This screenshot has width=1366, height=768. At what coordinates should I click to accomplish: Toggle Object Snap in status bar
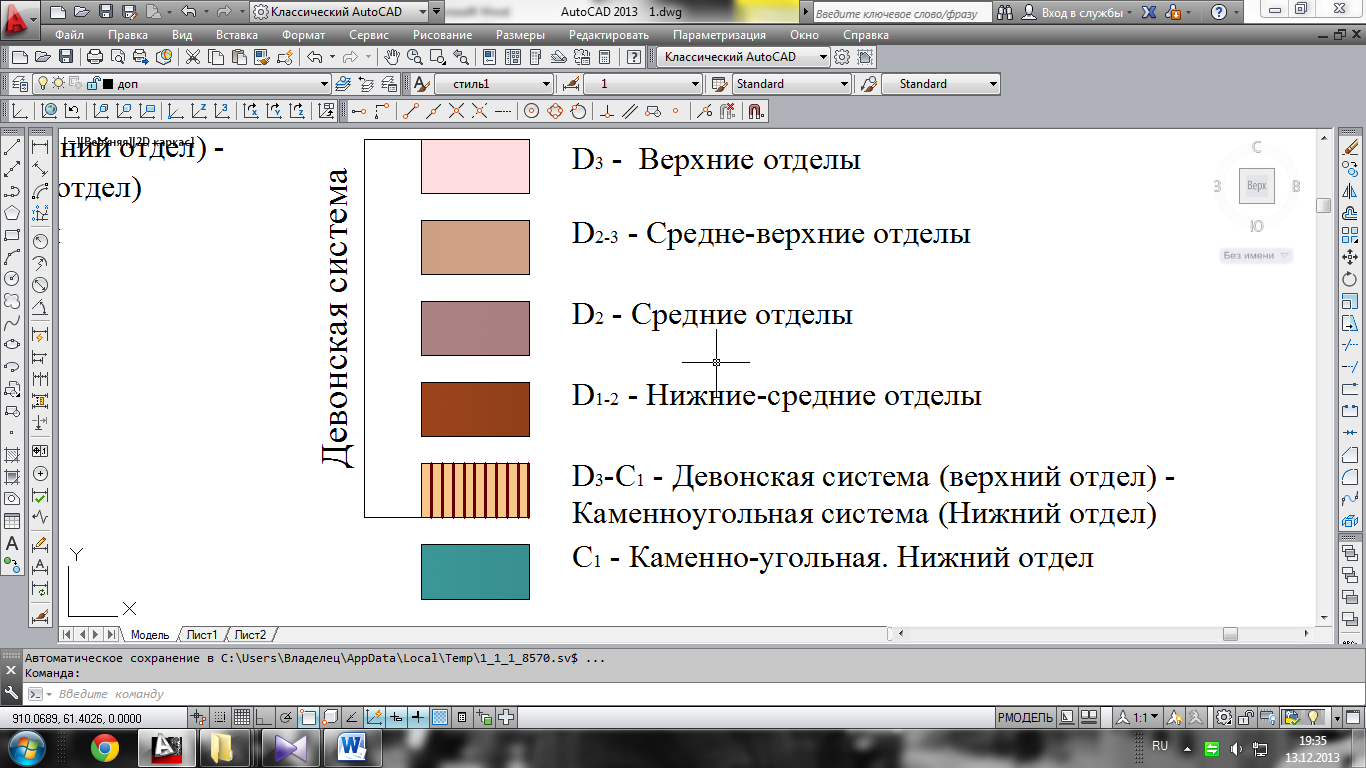[308, 717]
